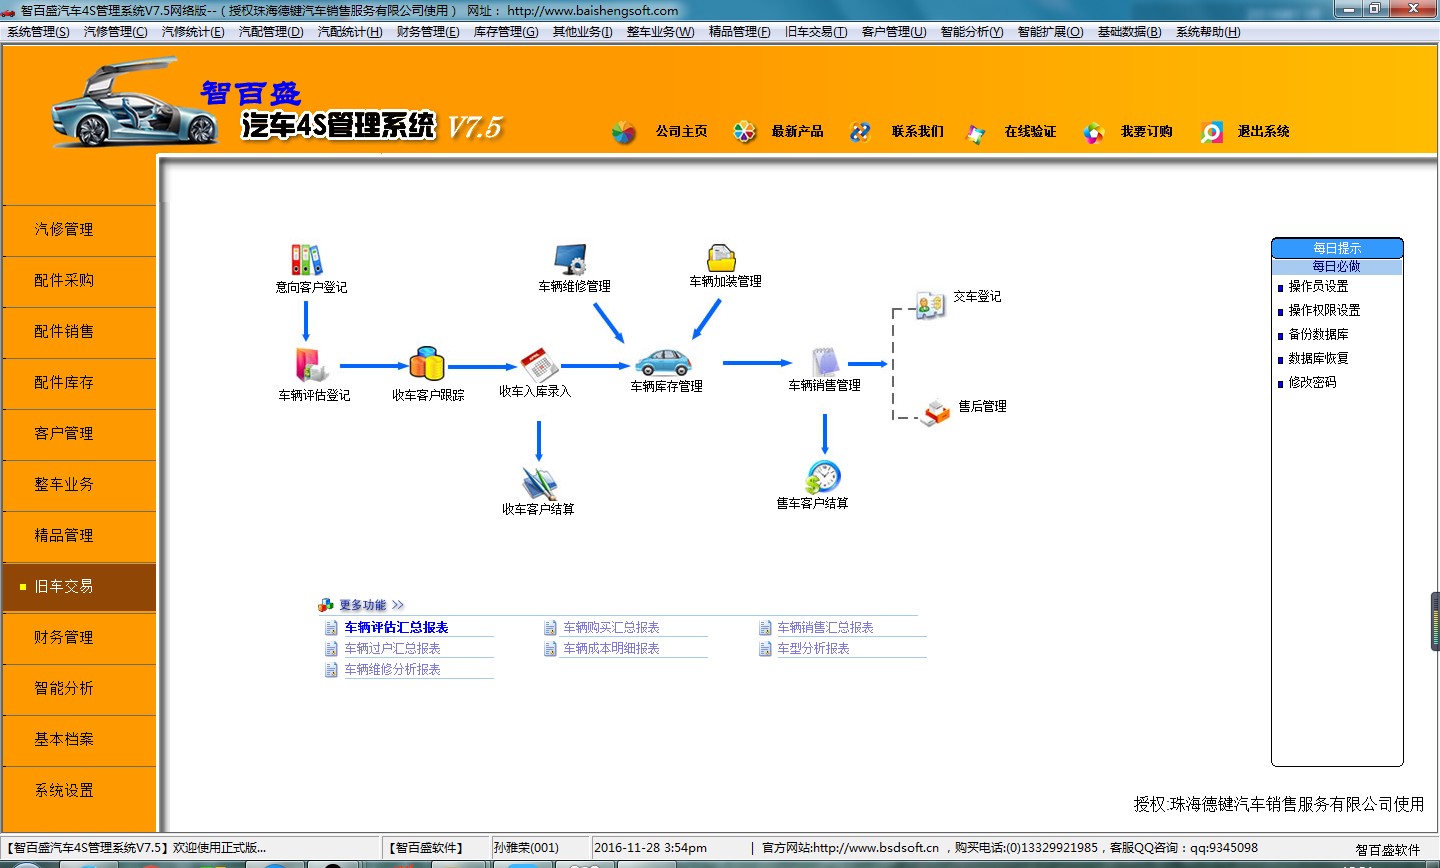Image resolution: width=1440 pixels, height=868 pixels.
Task: Expand the 更多功能 double chevron
Action: tap(398, 605)
